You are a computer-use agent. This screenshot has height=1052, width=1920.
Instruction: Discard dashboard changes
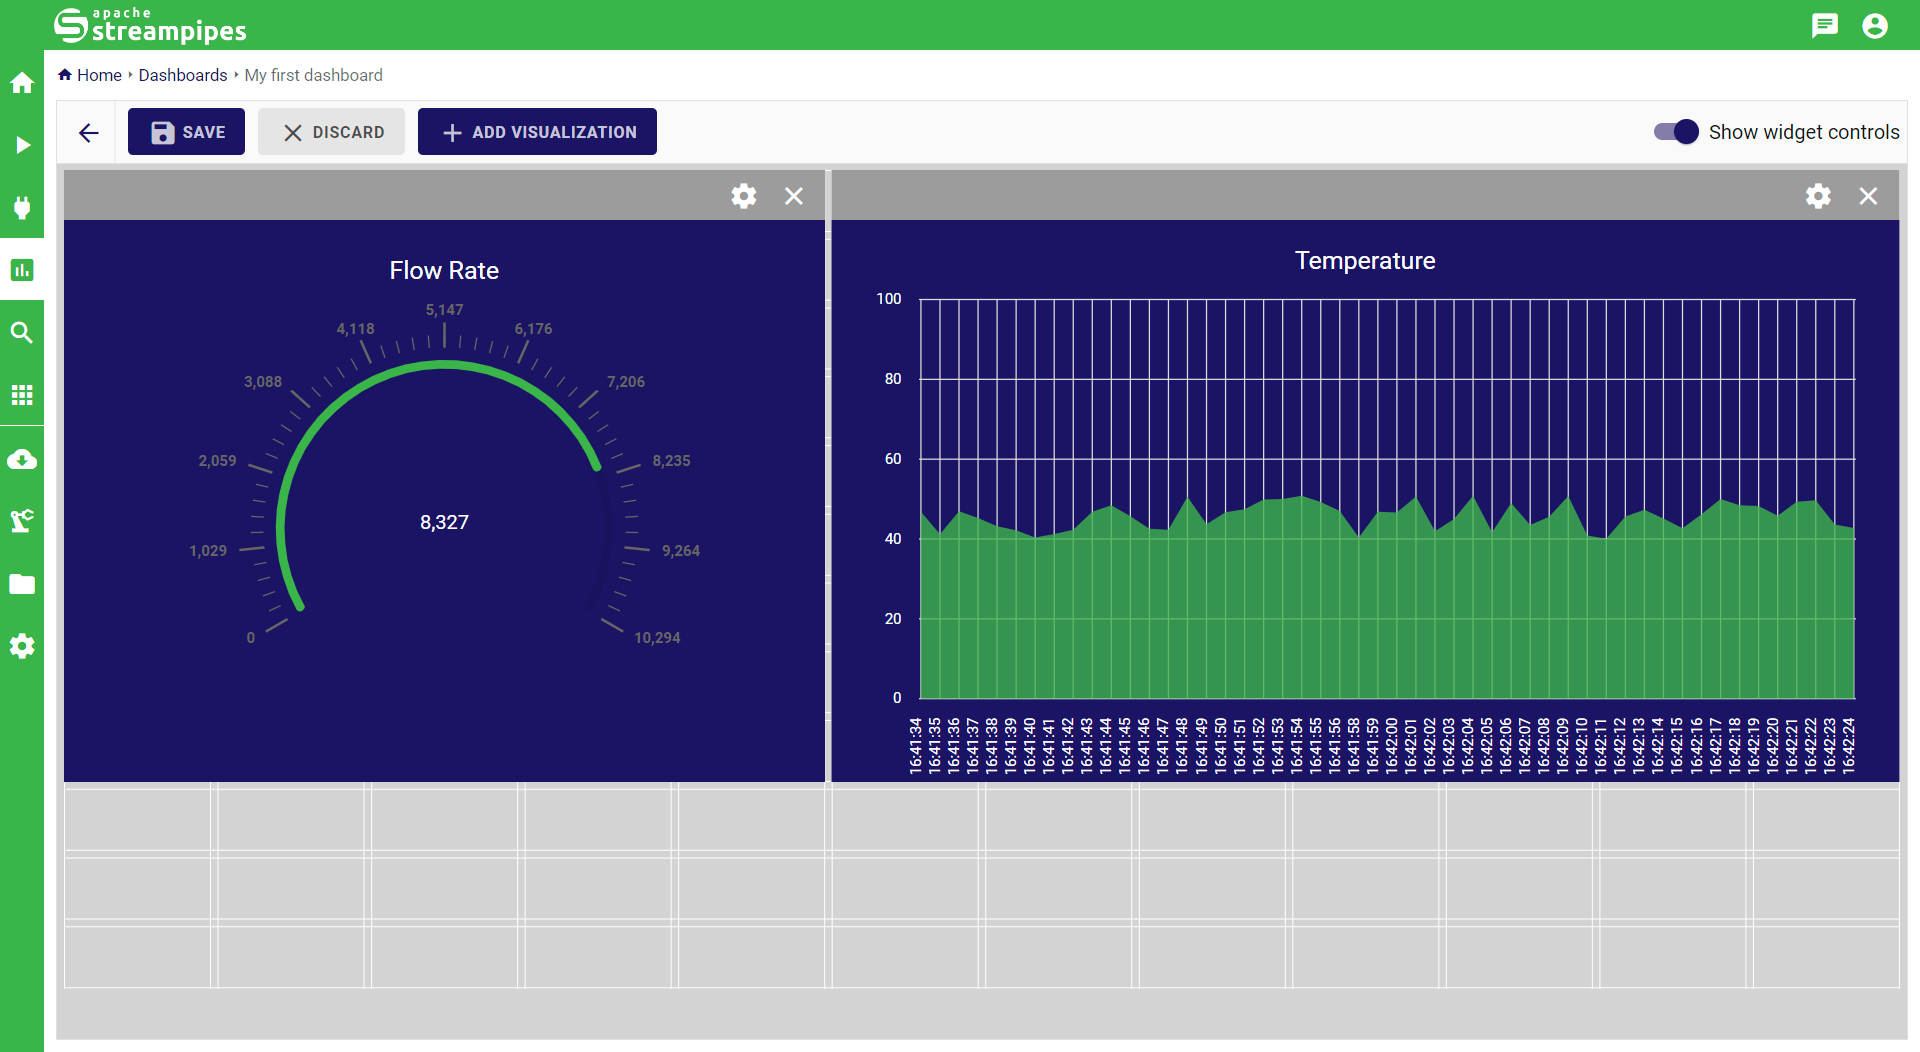click(332, 132)
